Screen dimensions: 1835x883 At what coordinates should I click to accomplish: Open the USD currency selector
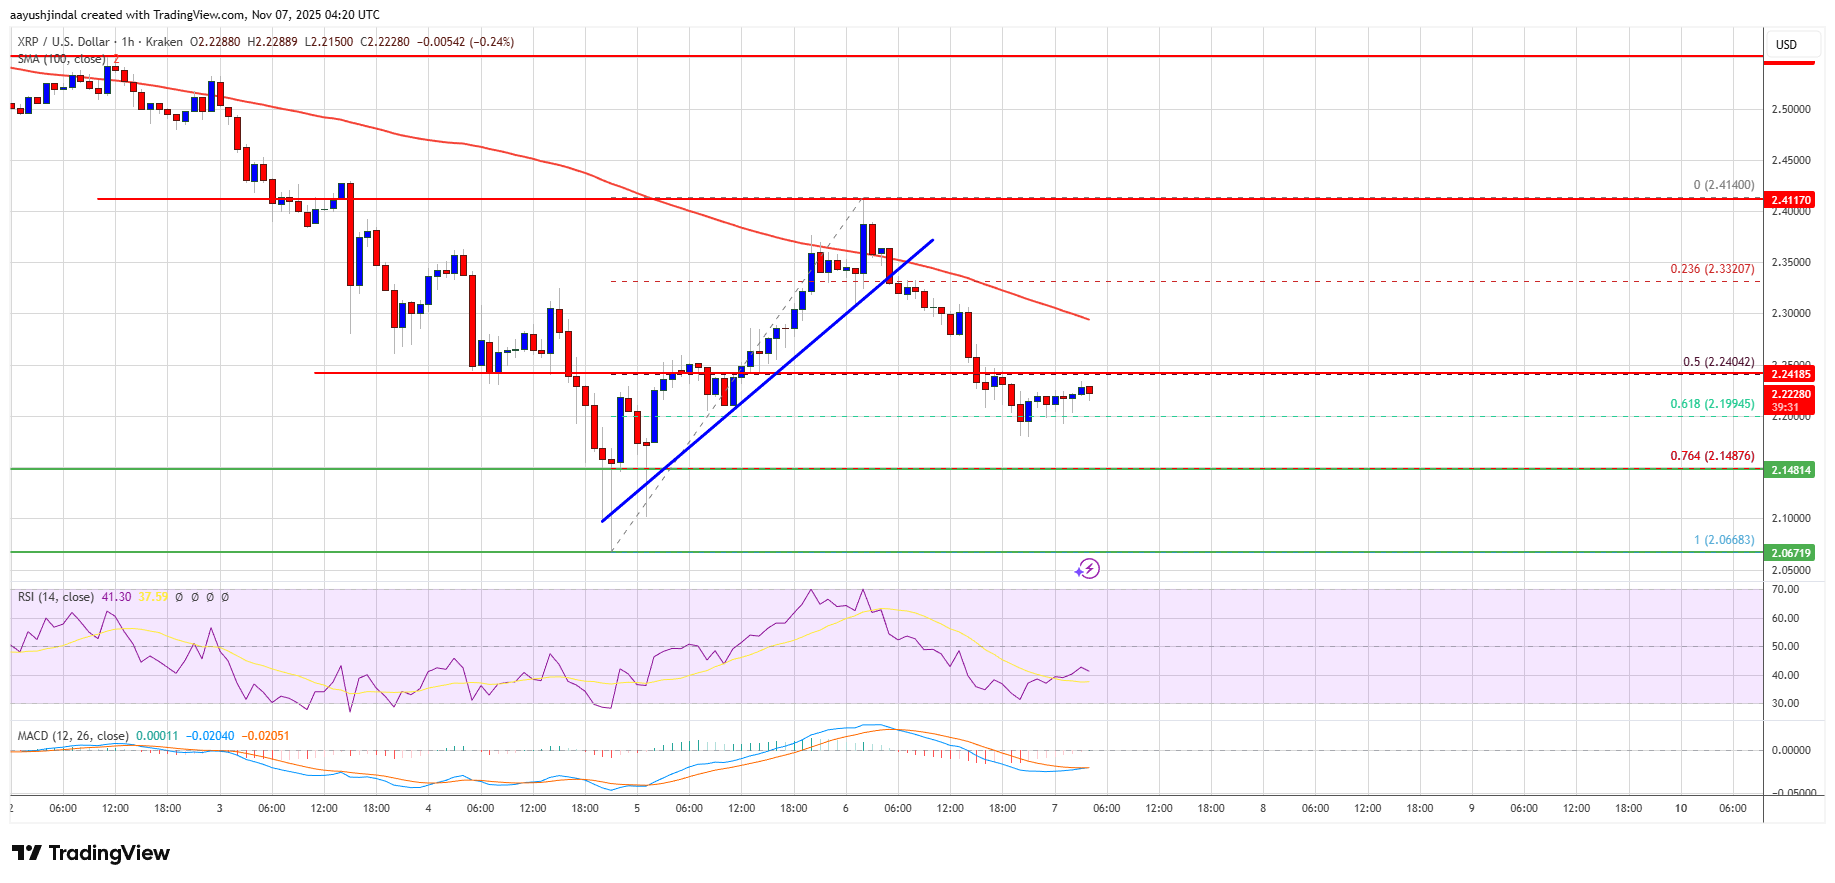(x=1786, y=45)
